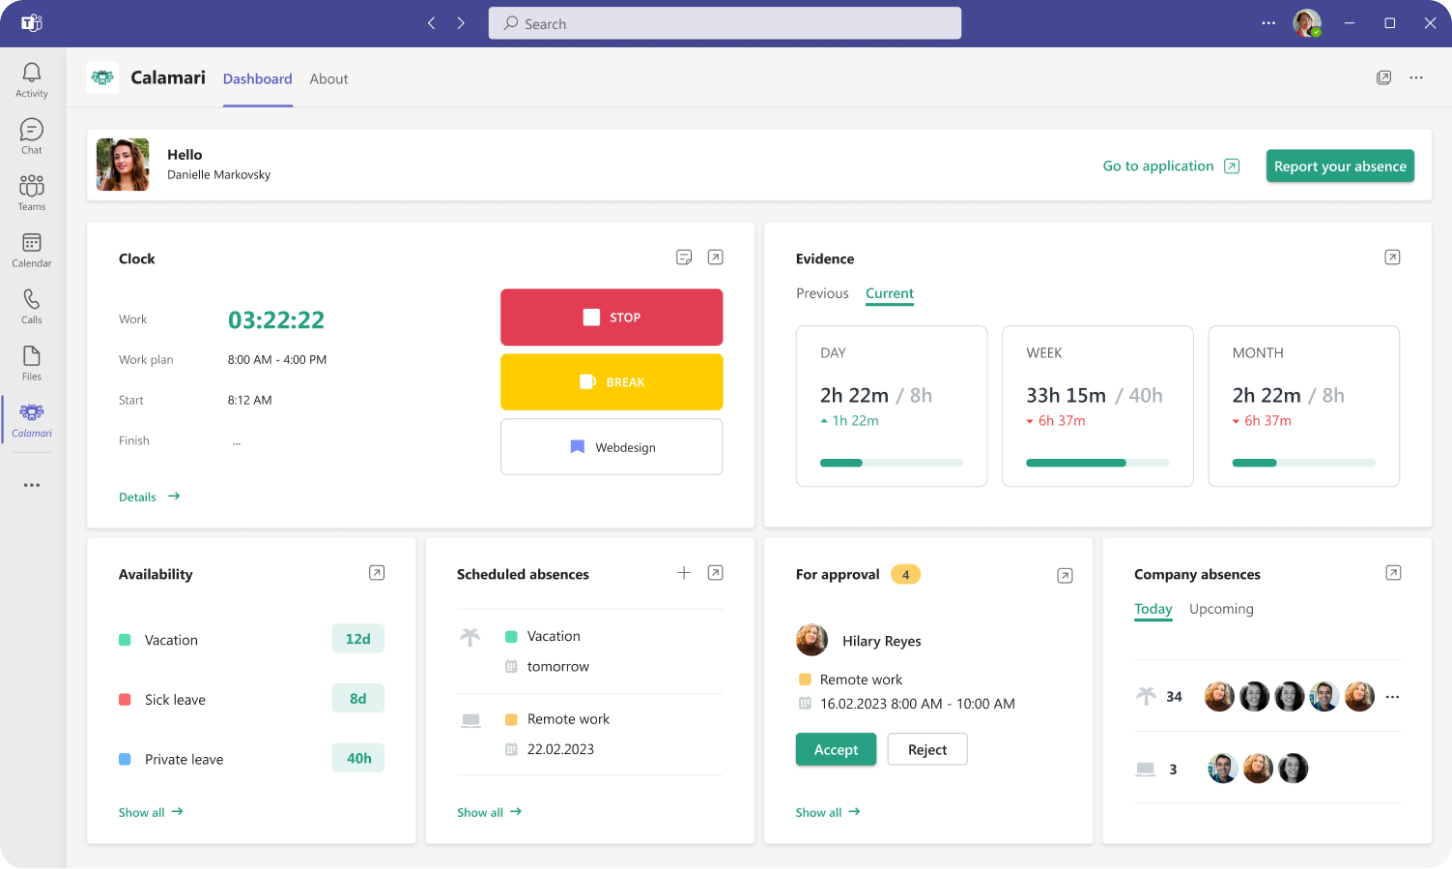Click the DAY progress bar

[892, 463]
